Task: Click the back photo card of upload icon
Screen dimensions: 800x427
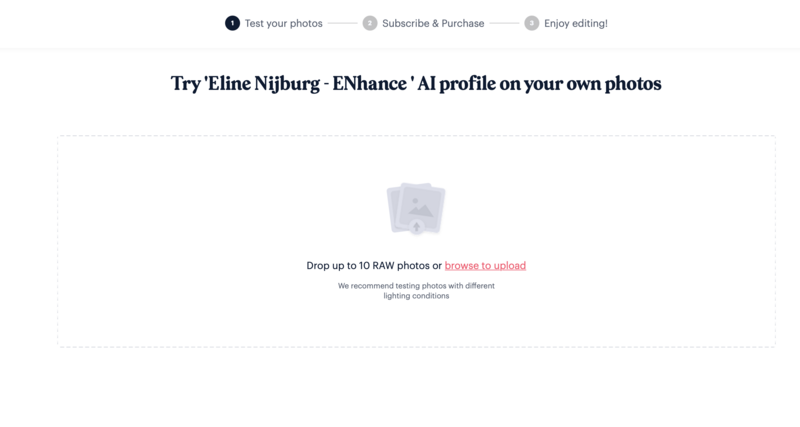Action: 393,209
